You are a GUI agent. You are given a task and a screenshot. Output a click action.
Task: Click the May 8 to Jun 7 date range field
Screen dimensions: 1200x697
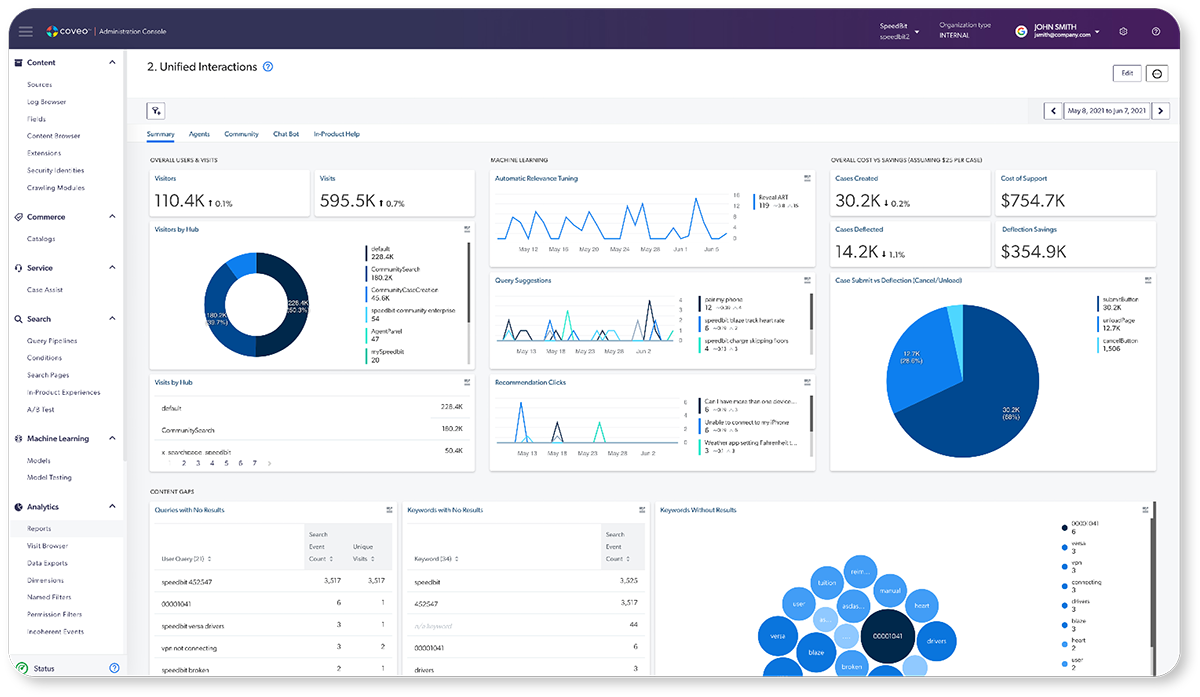(1105, 110)
